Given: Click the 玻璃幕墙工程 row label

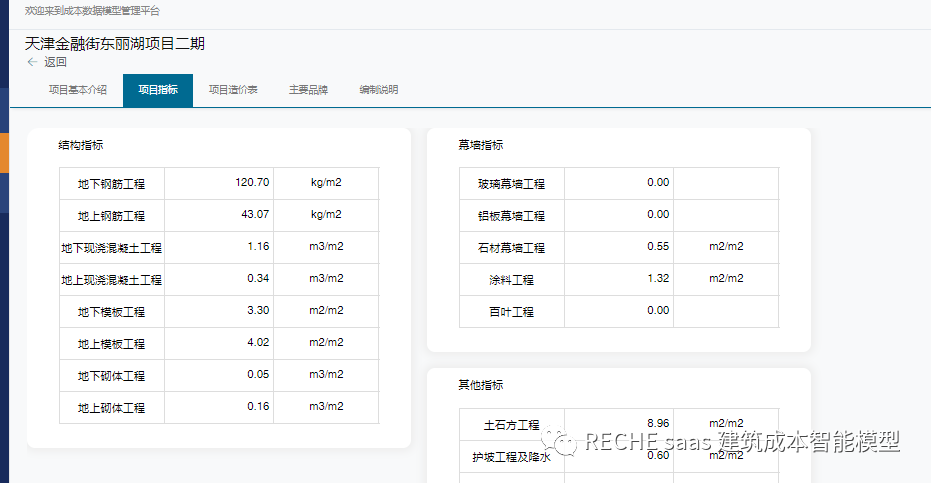Looking at the screenshot, I should pos(511,184).
